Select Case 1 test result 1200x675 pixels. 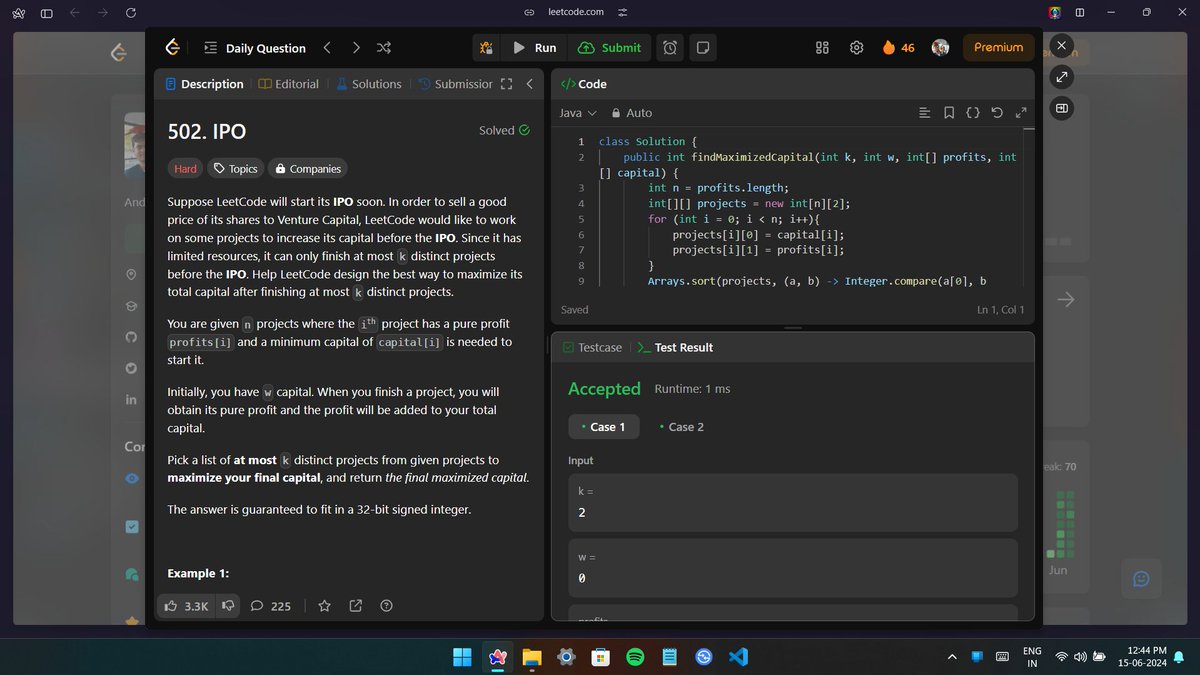pos(603,427)
